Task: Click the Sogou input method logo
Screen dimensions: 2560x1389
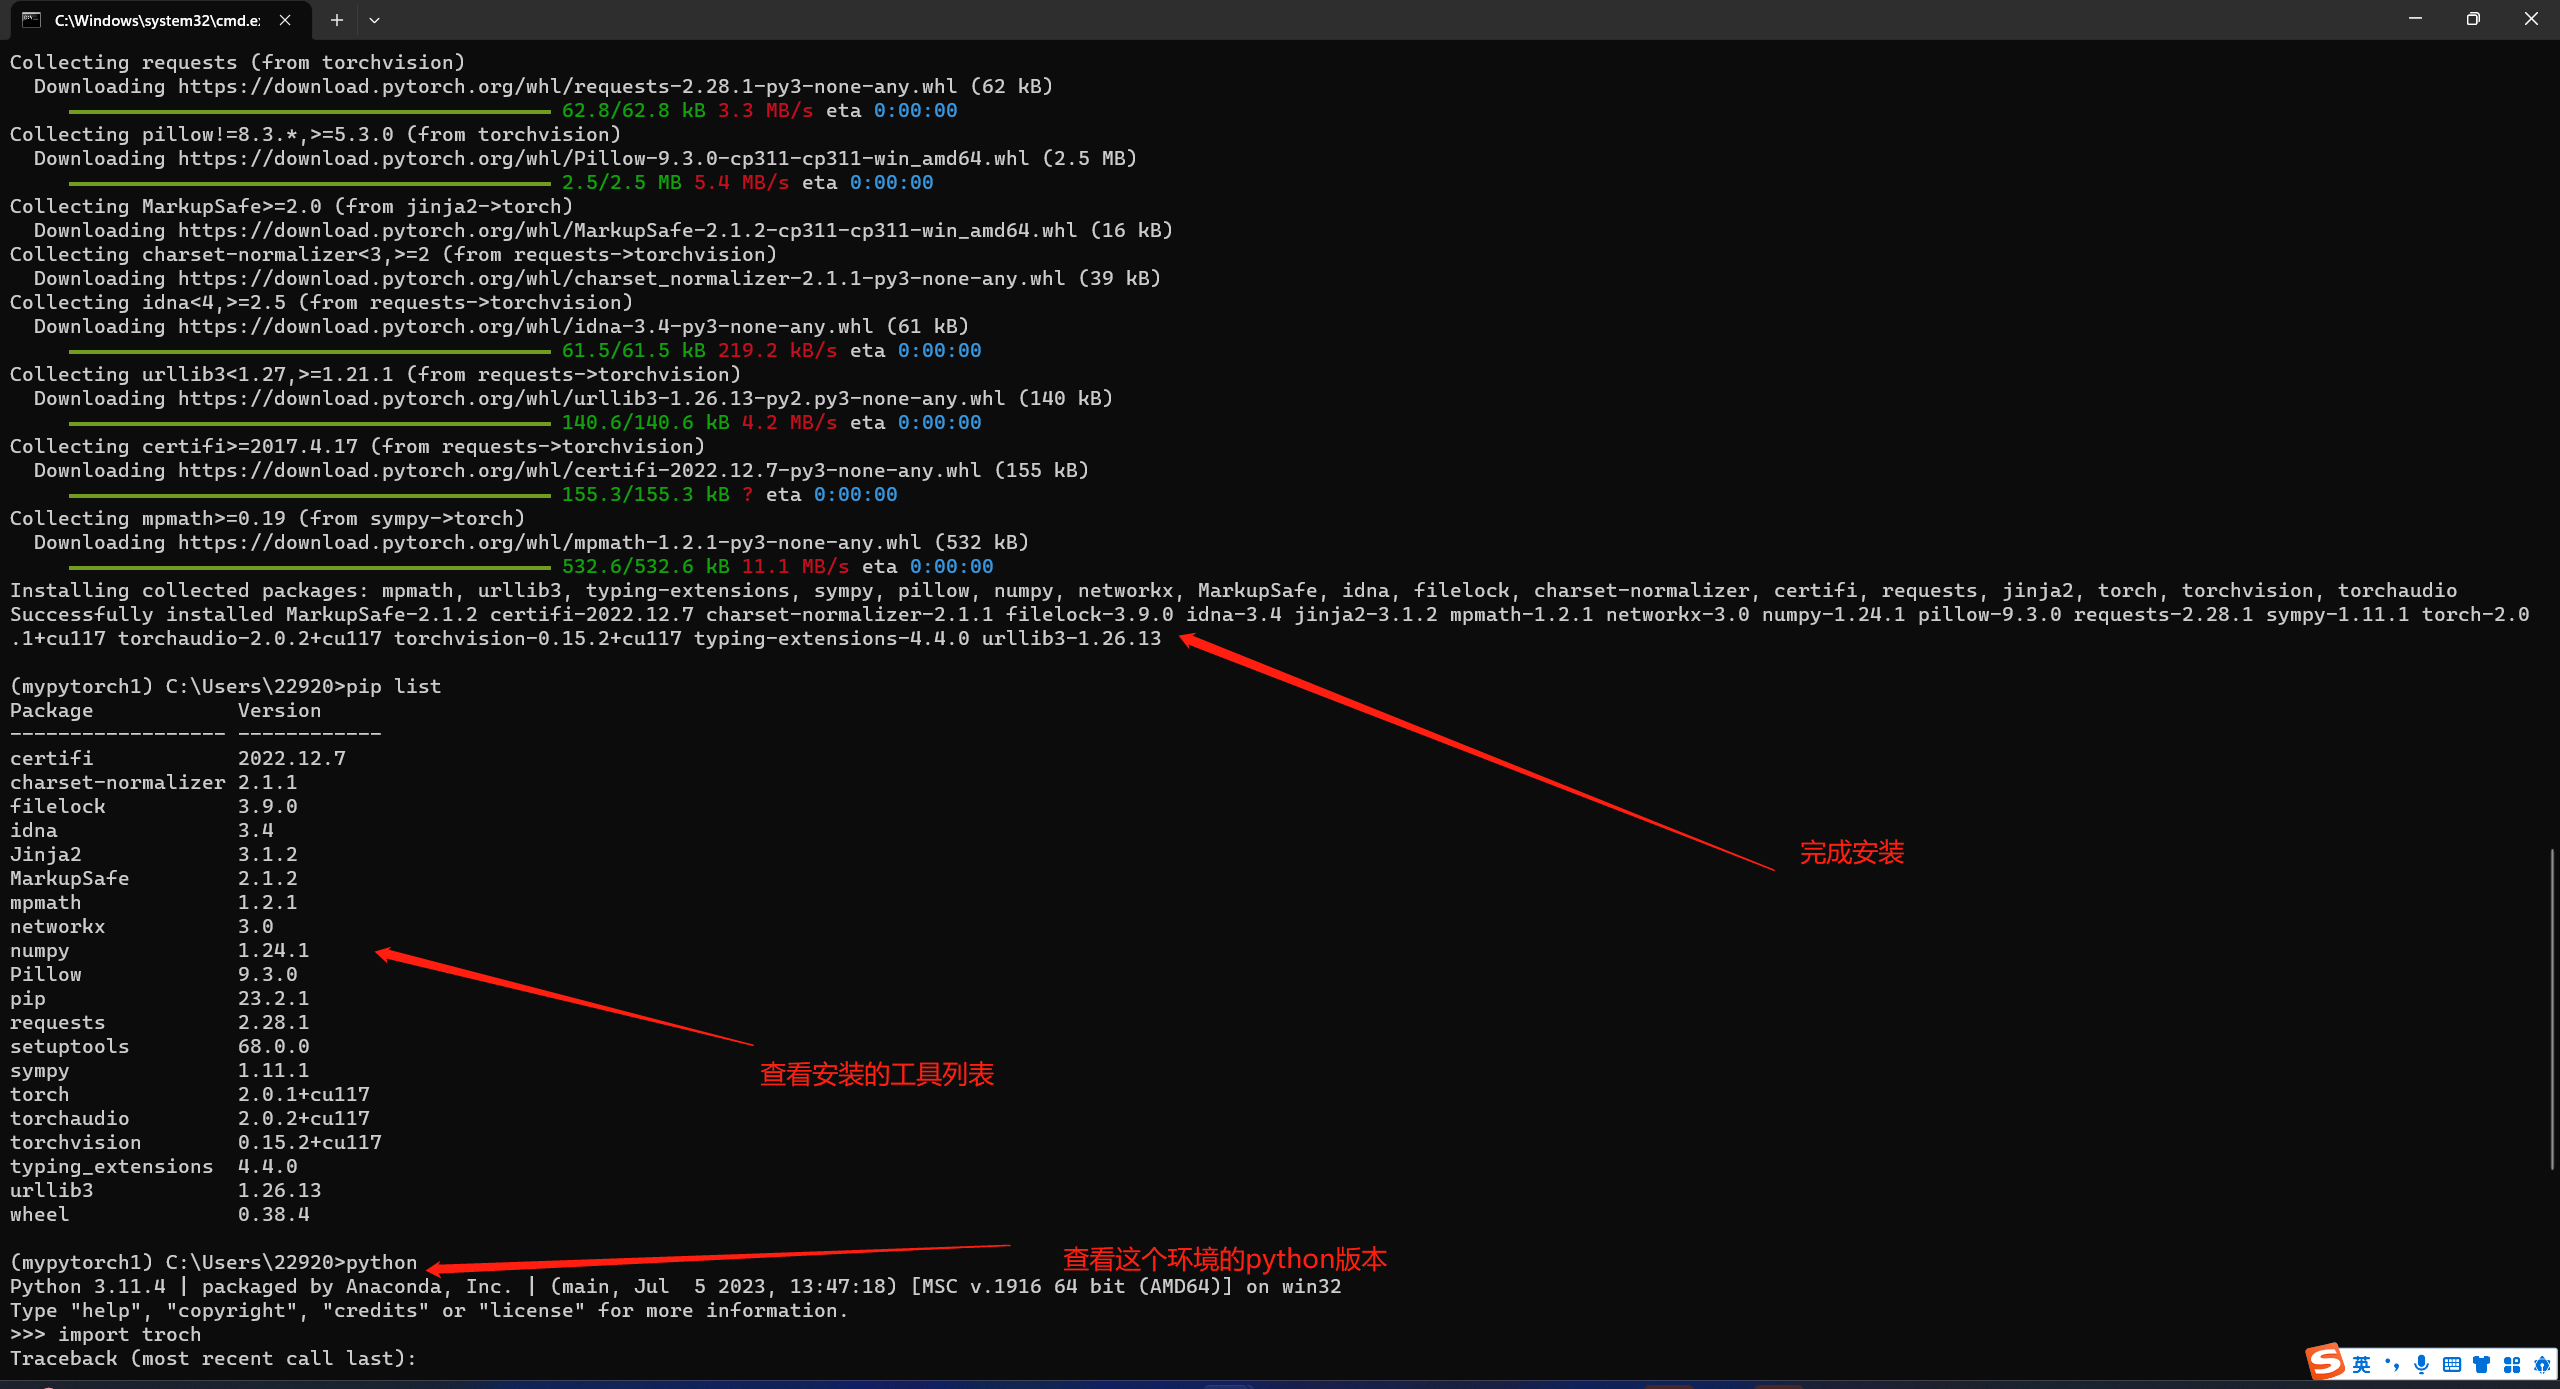Action: tap(2325, 1362)
